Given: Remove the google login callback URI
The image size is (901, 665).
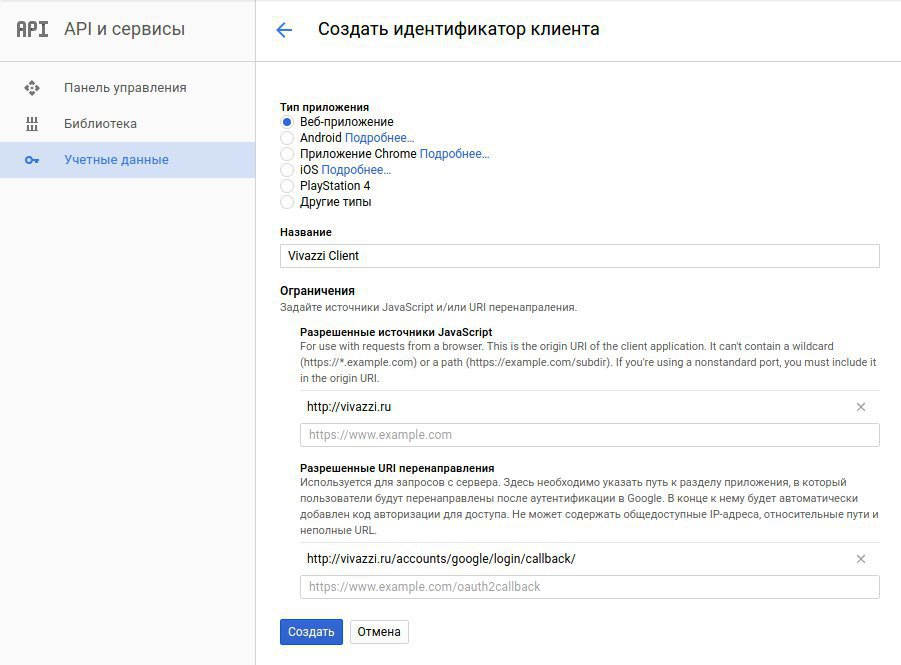Looking at the screenshot, I should click(x=861, y=559).
